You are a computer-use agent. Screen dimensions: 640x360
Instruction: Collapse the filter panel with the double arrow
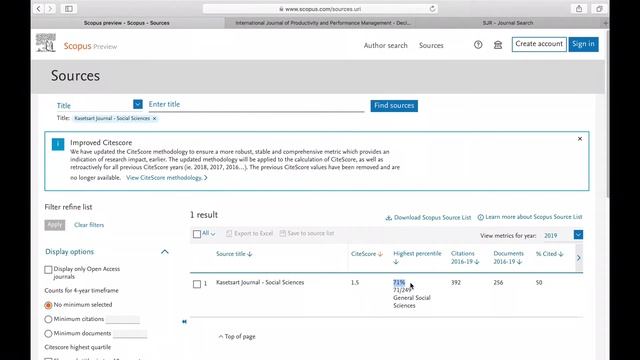[x=184, y=322]
